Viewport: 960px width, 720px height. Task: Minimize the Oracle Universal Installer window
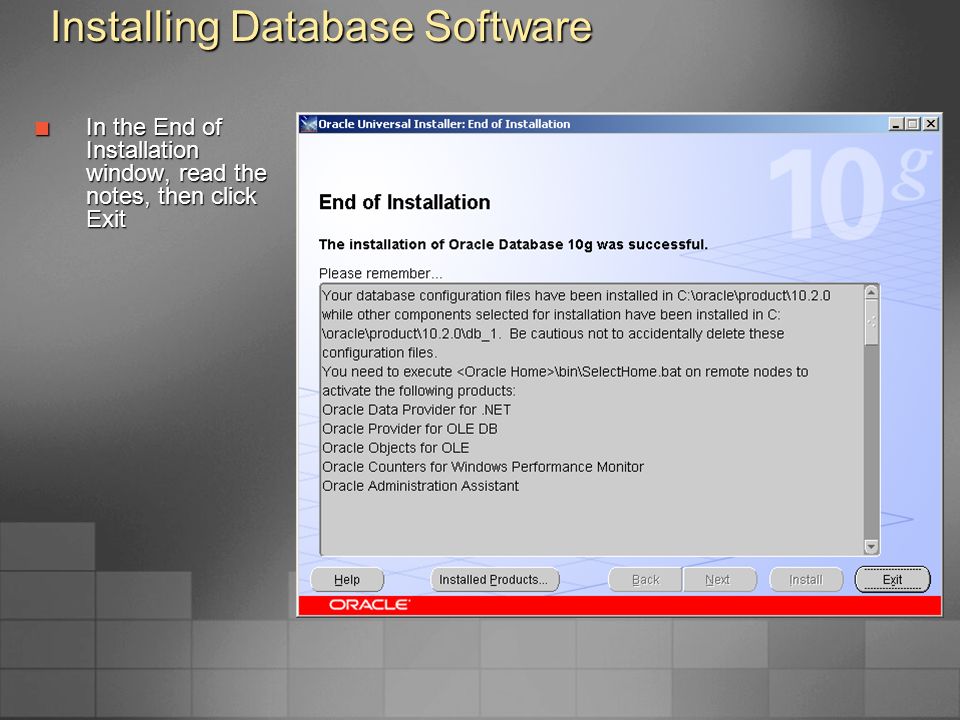tap(896, 124)
